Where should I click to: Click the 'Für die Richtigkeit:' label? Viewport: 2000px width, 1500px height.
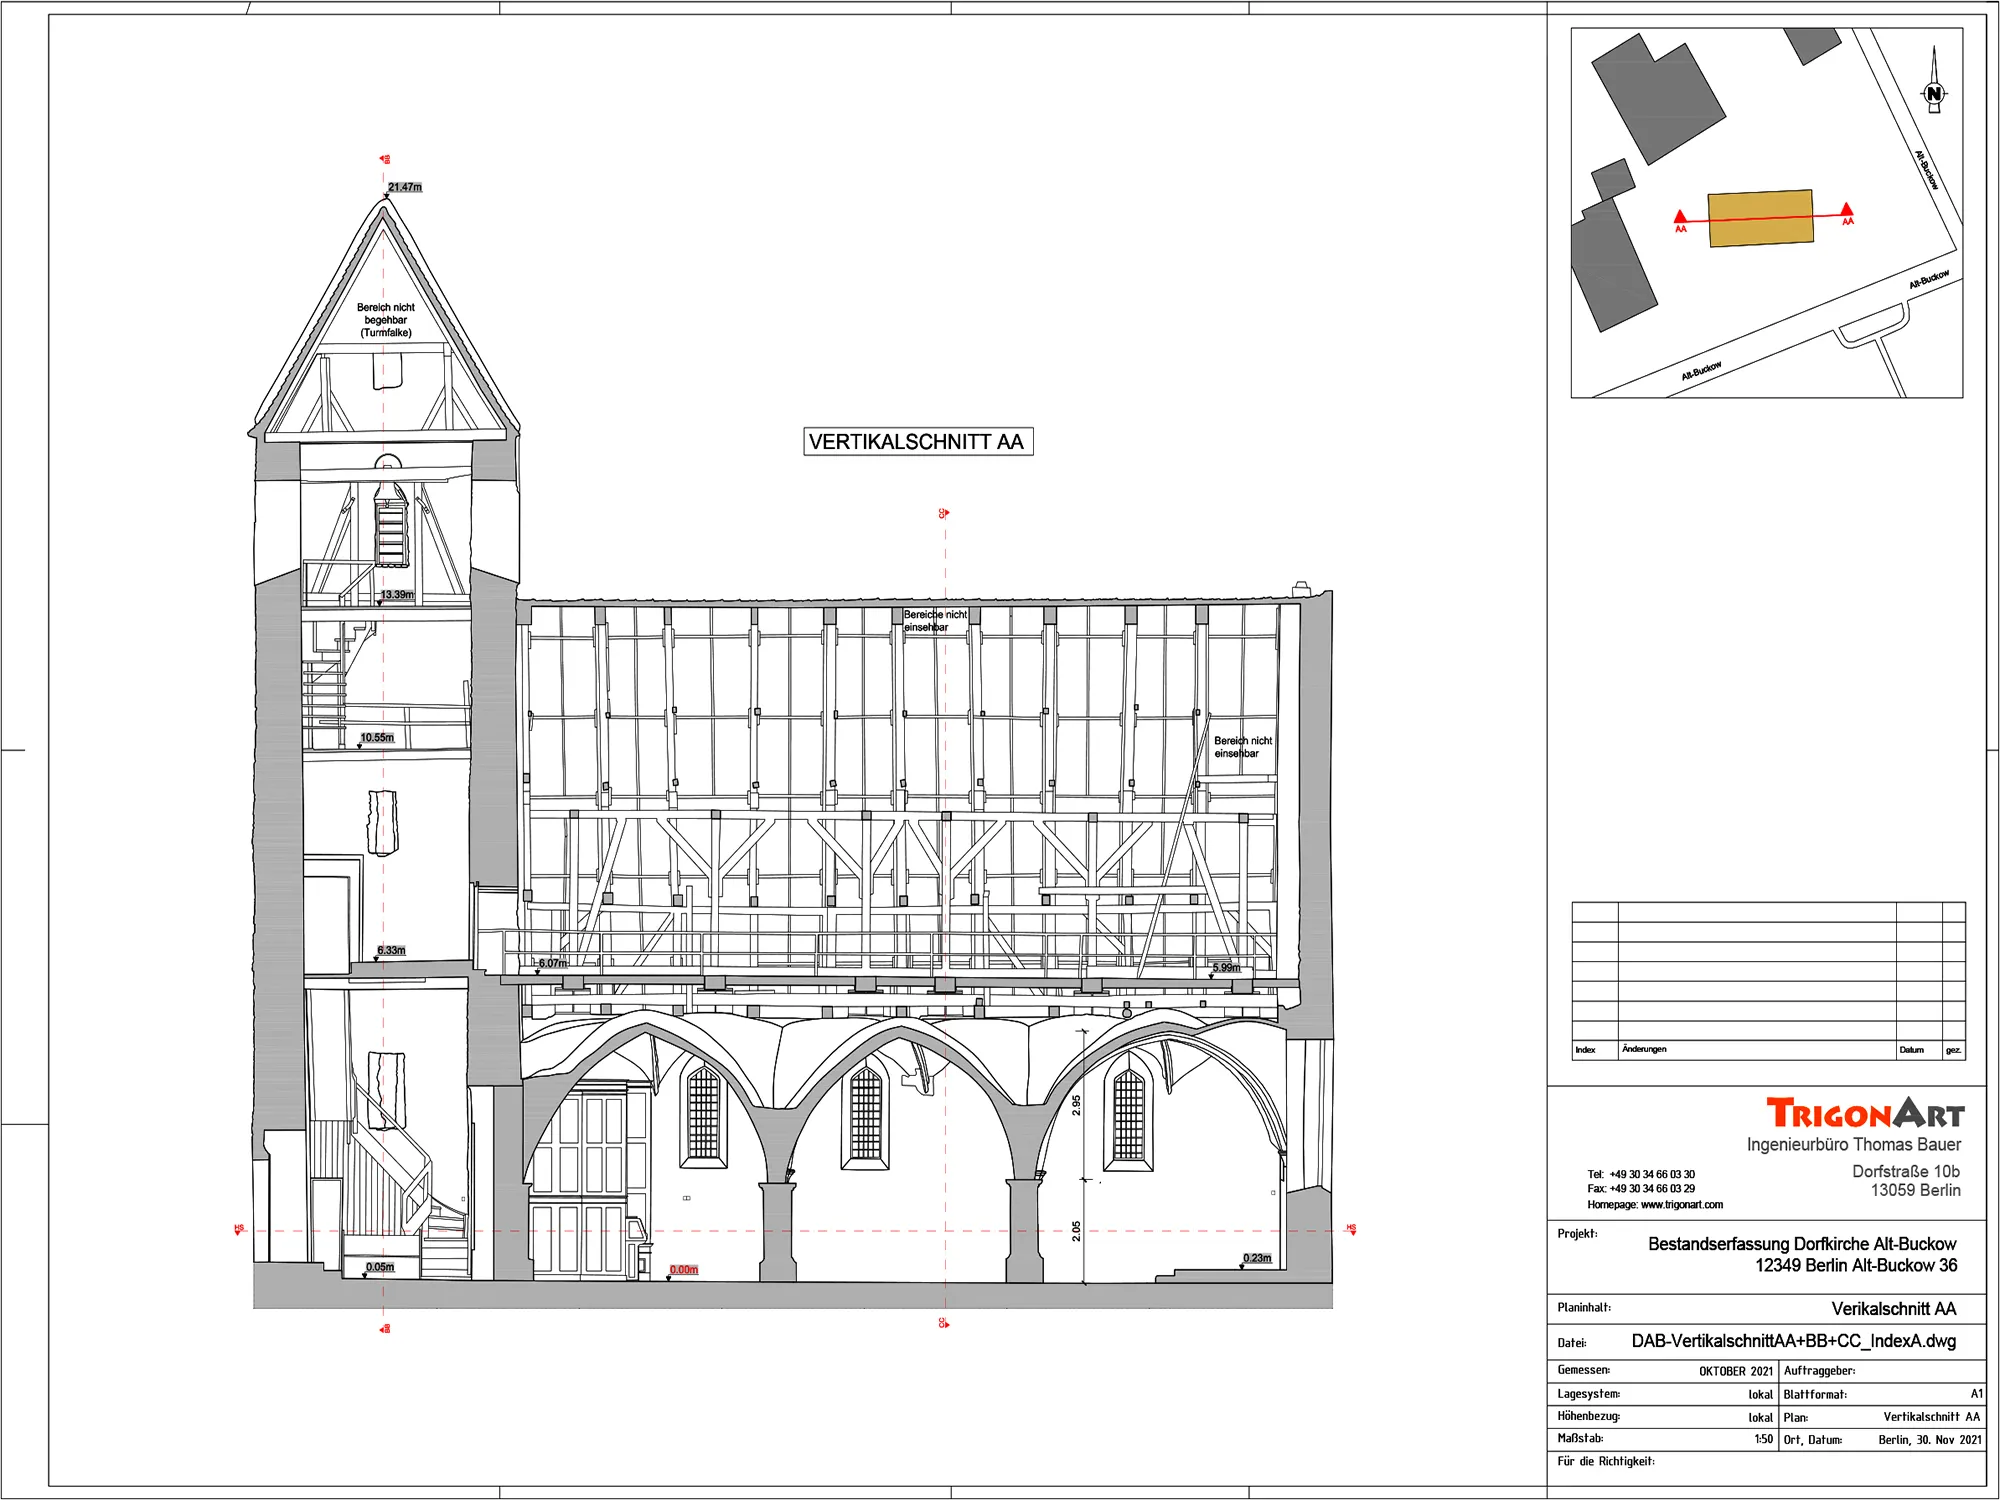point(1606,1462)
